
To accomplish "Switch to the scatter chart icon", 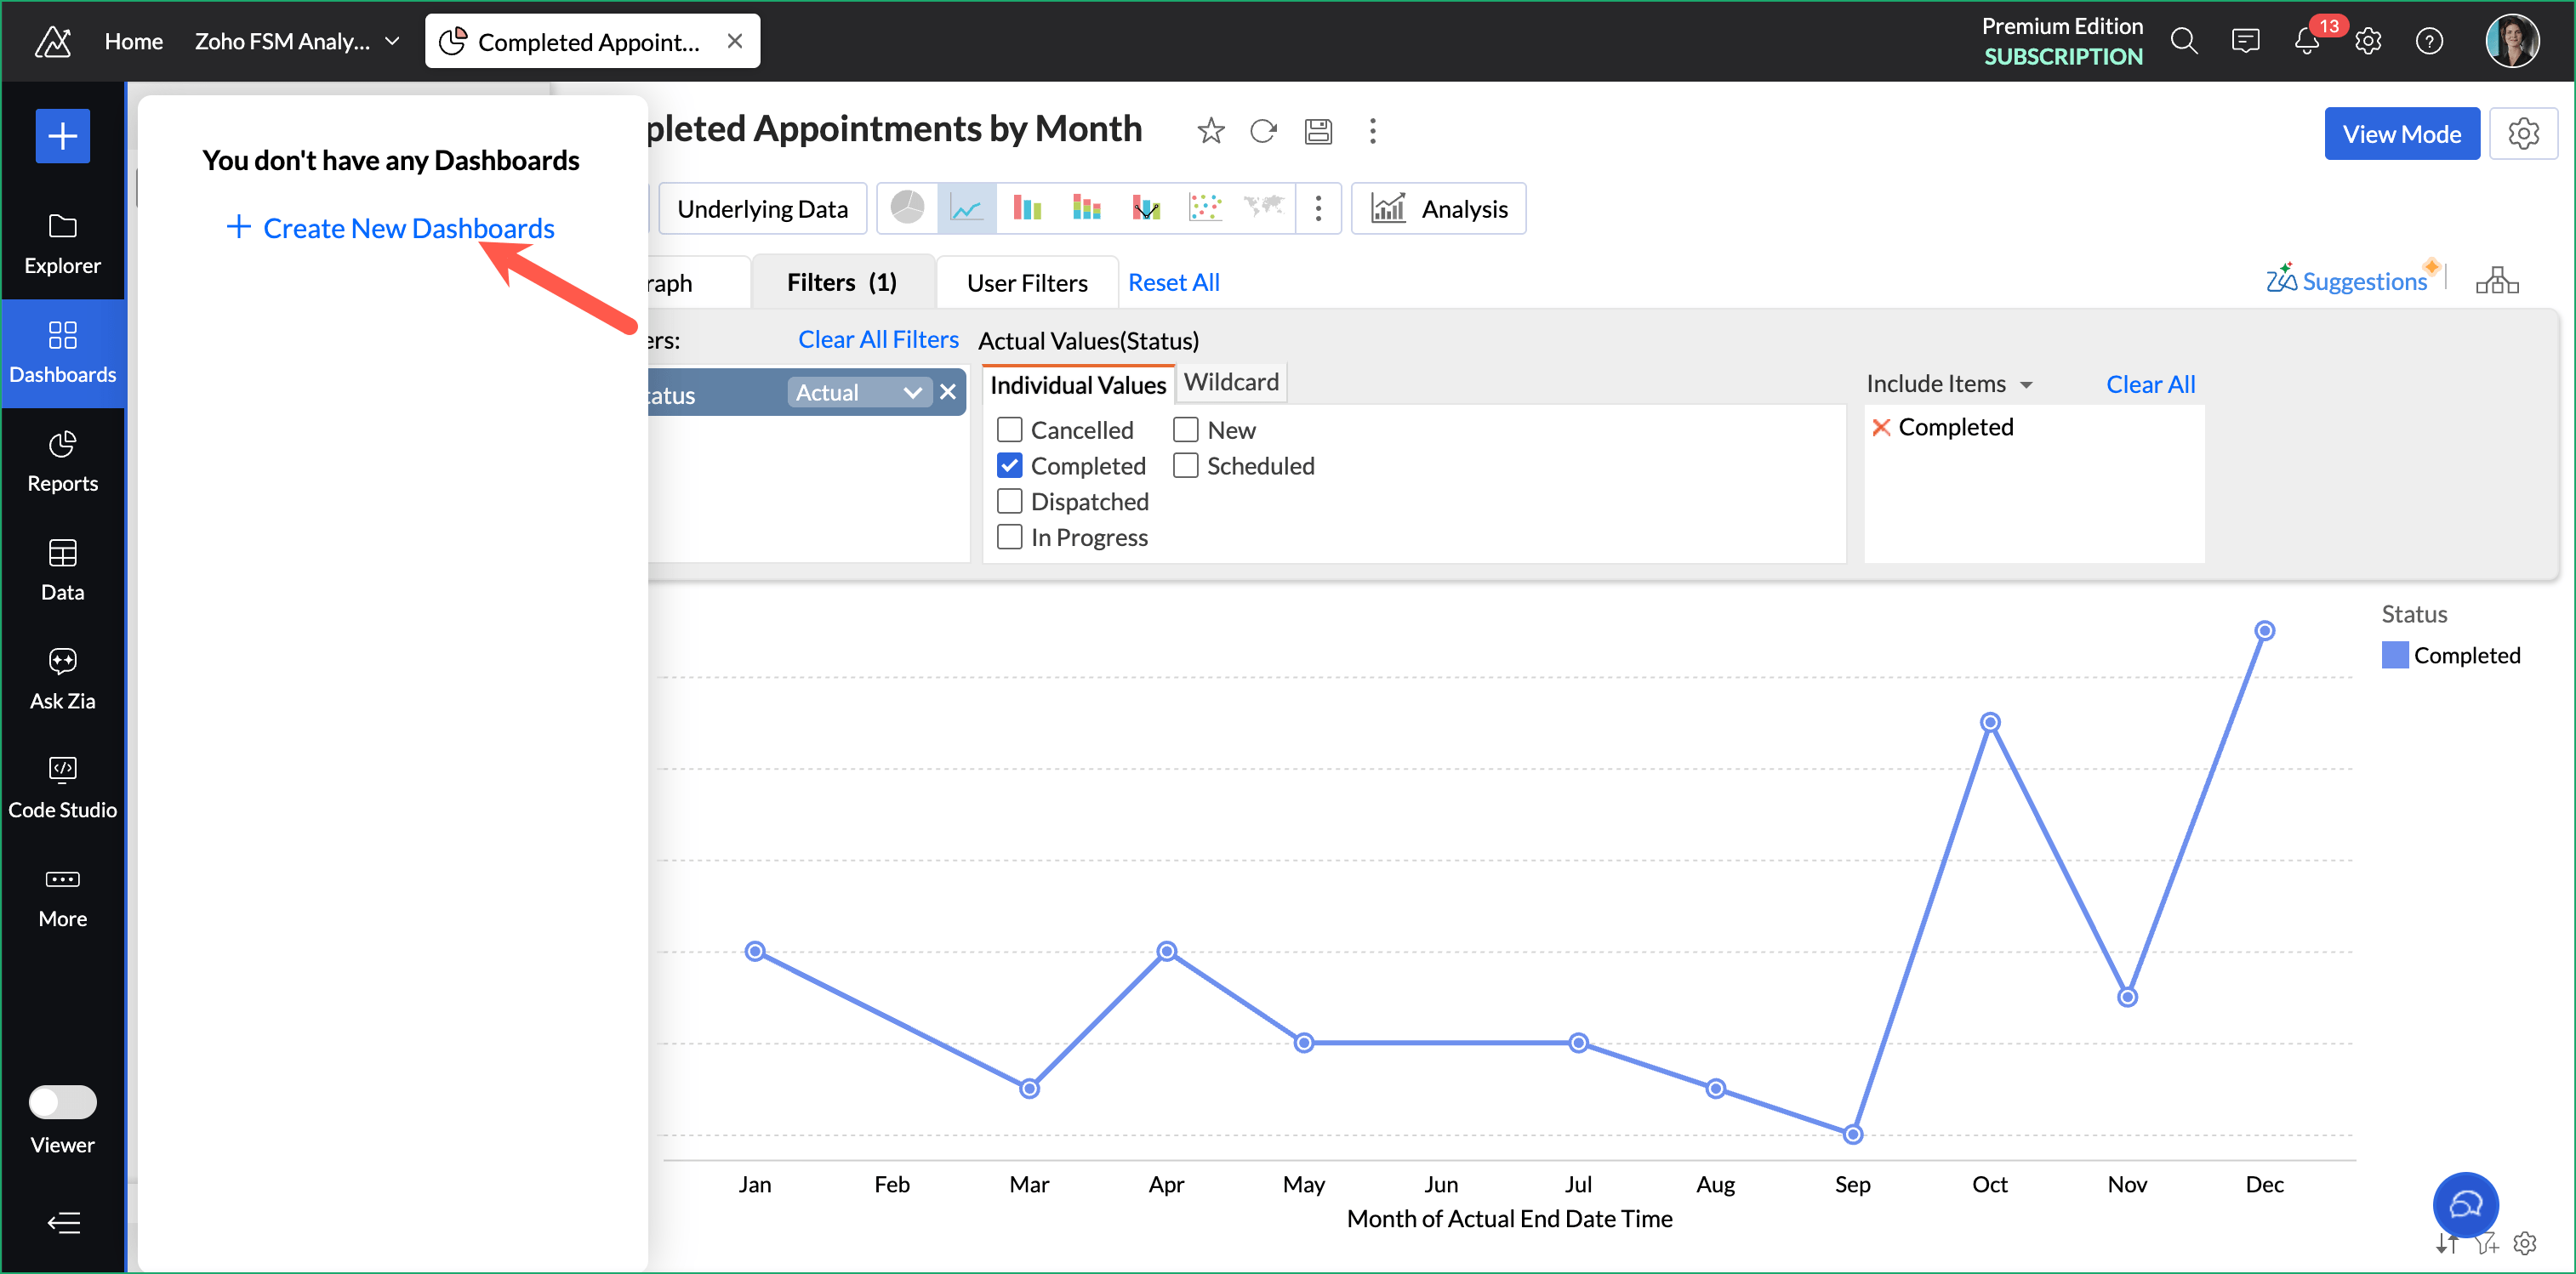I will pyautogui.click(x=1205, y=208).
